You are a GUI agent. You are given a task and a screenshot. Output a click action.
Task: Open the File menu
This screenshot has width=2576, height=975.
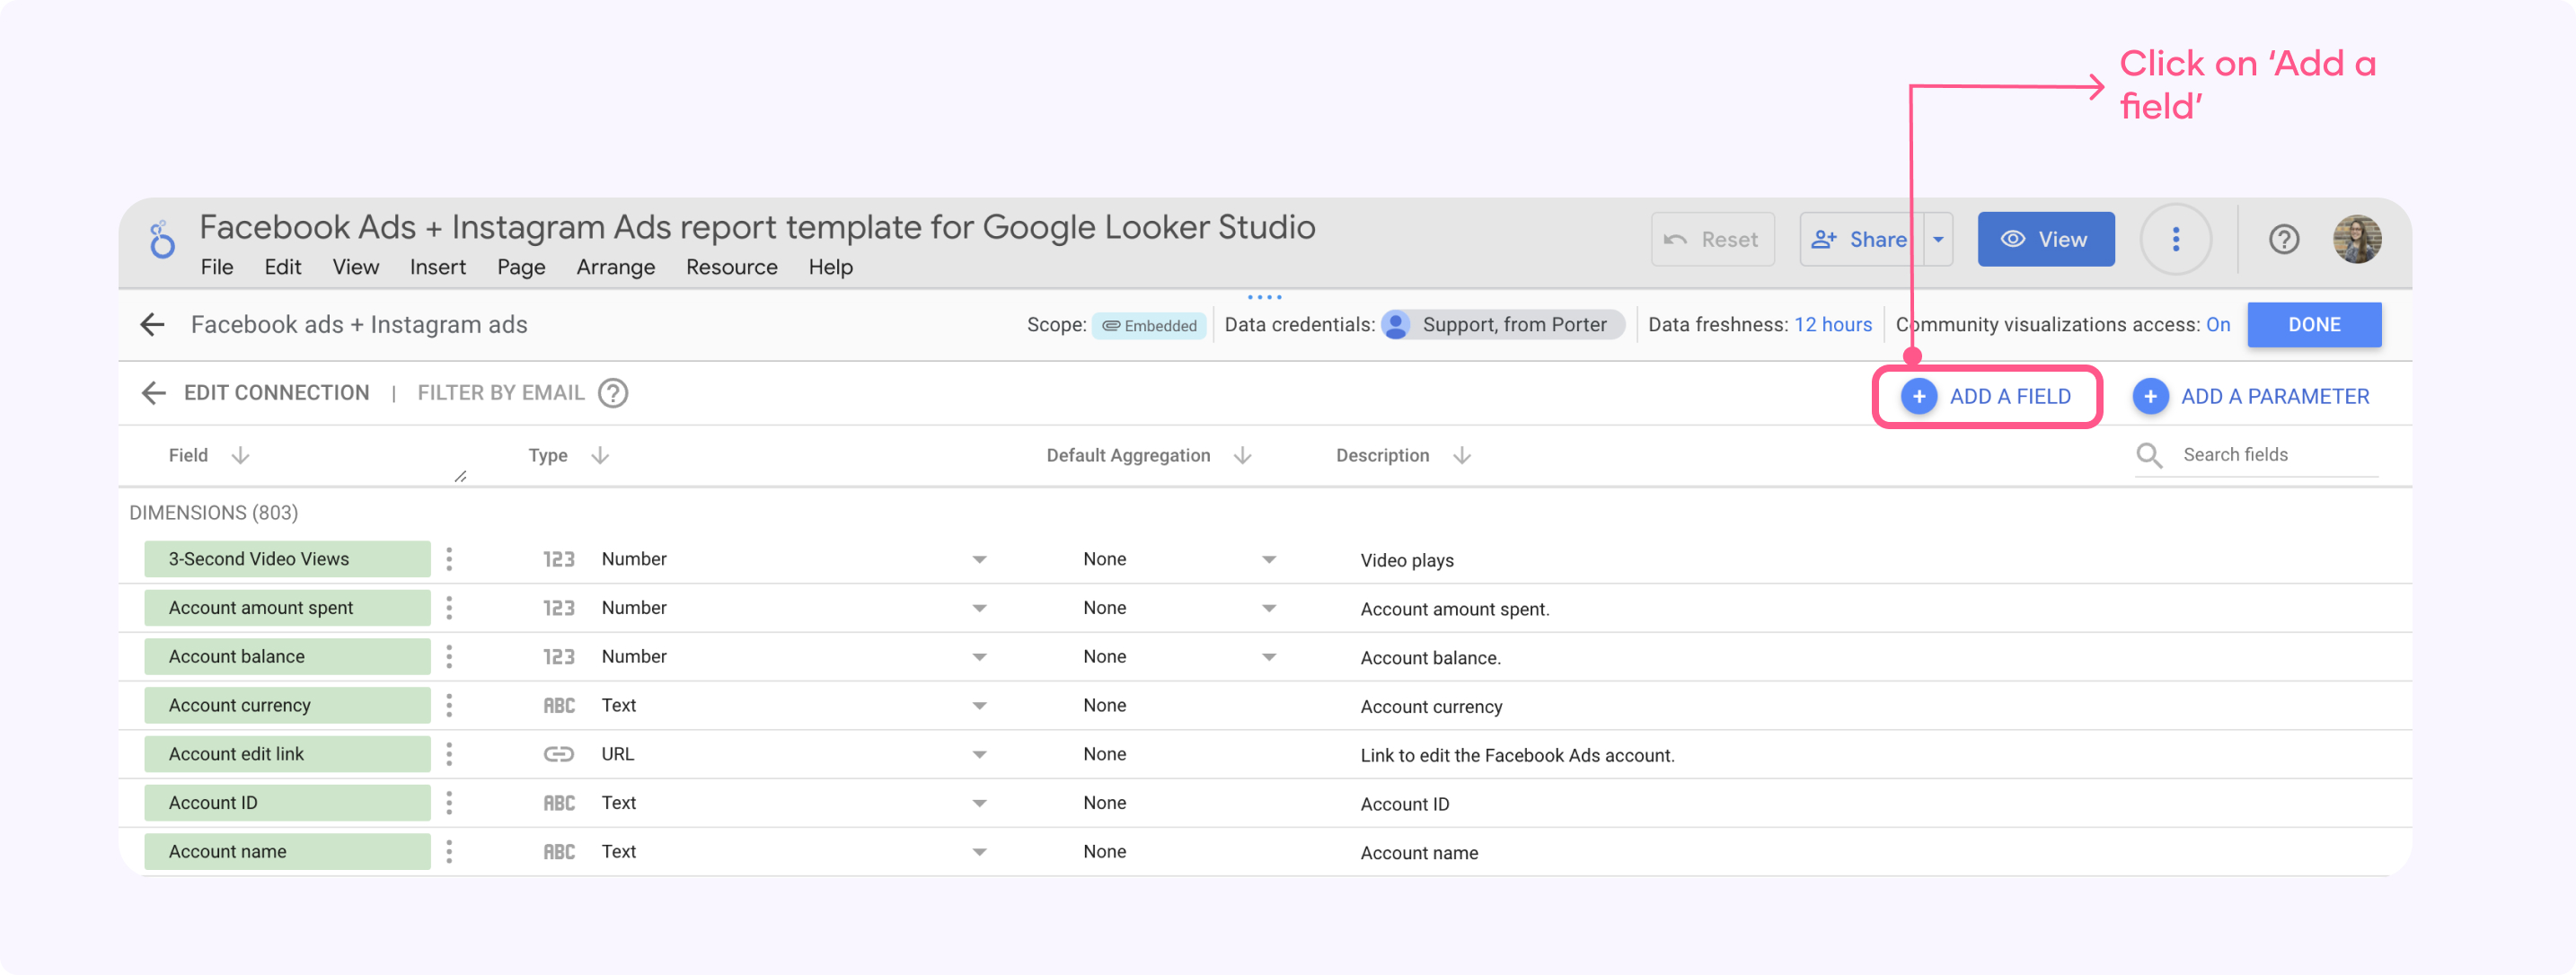(217, 268)
